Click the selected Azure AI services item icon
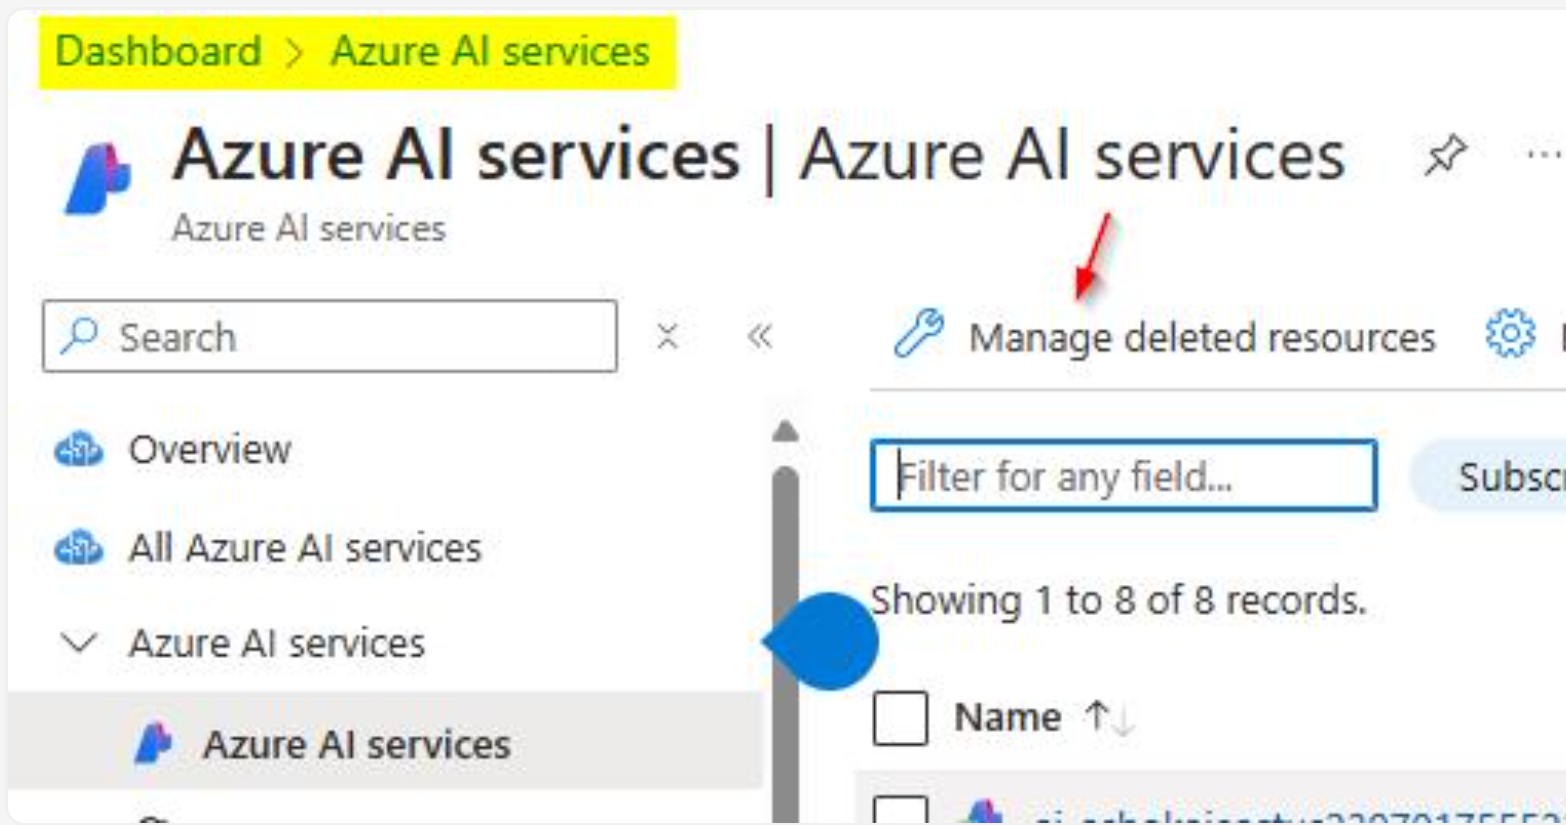This screenshot has height=825, width=1566. 153,744
